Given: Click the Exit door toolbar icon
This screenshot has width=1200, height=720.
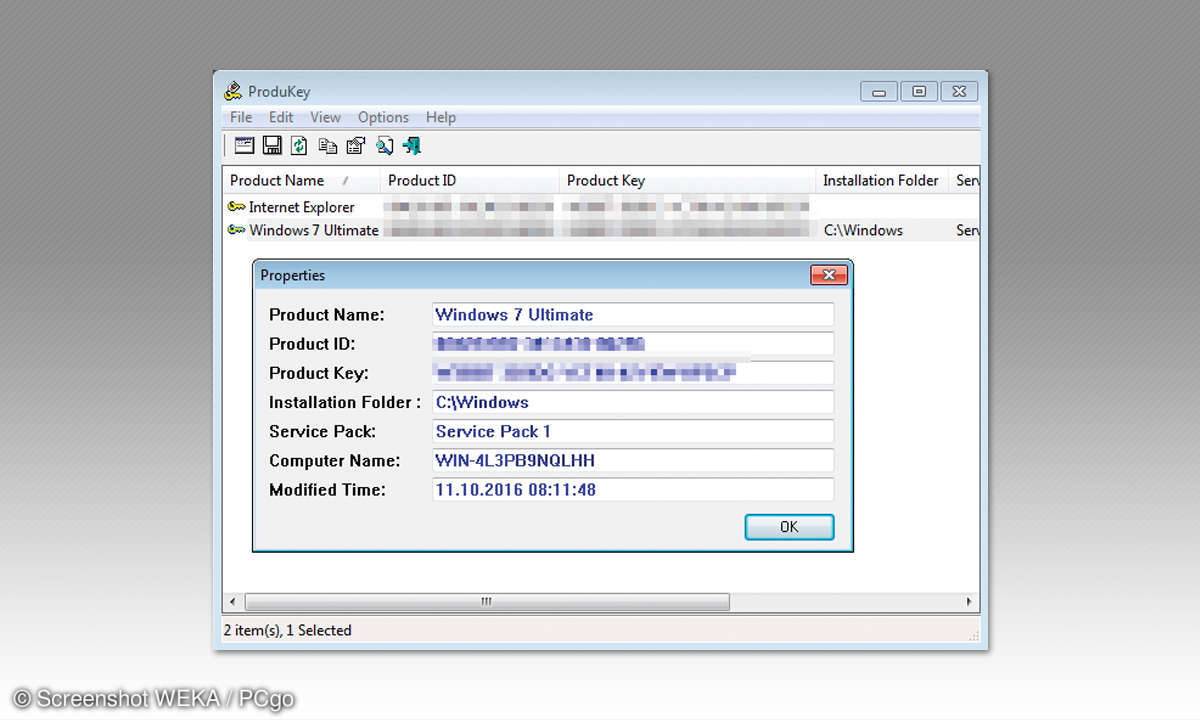Looking at the screenshot, I should coord(412,146).
